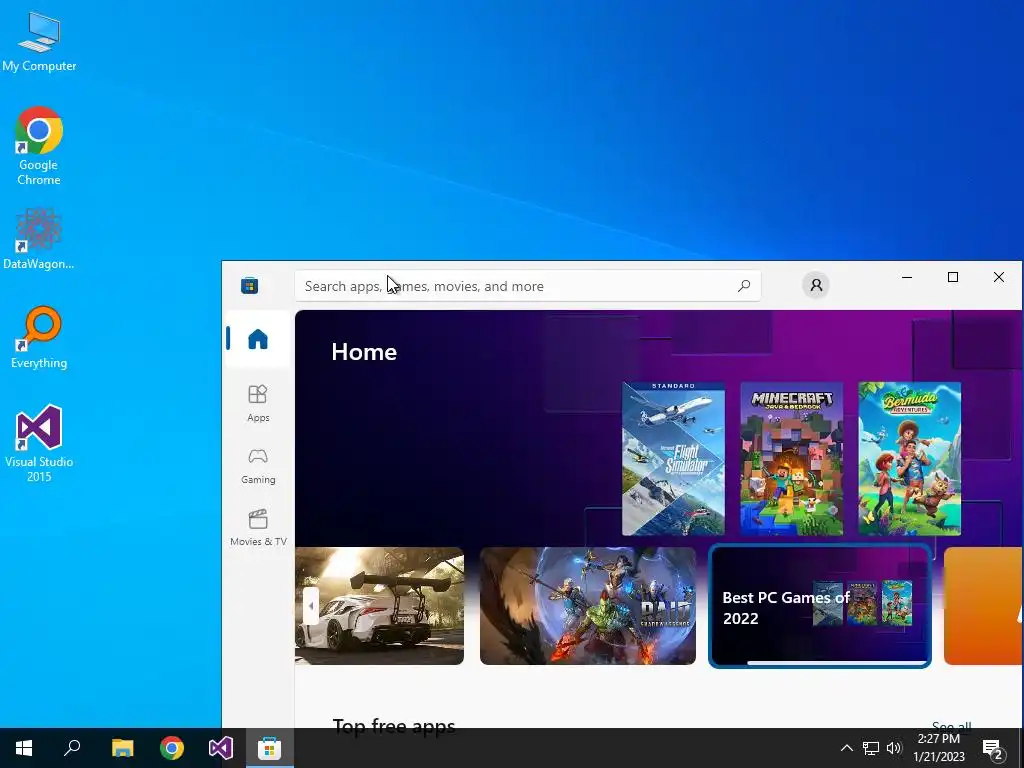
Task: Open the taskbar clock and date
Action: click(938, 748)
